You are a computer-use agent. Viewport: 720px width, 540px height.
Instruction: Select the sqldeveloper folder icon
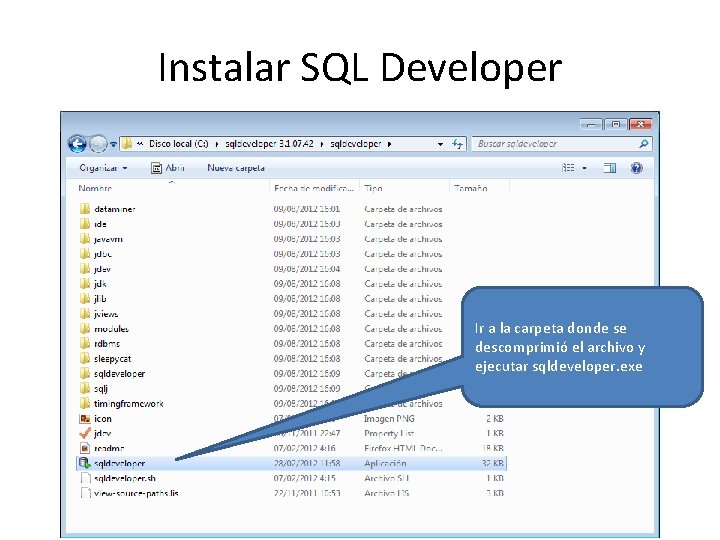tap(84, 374)
